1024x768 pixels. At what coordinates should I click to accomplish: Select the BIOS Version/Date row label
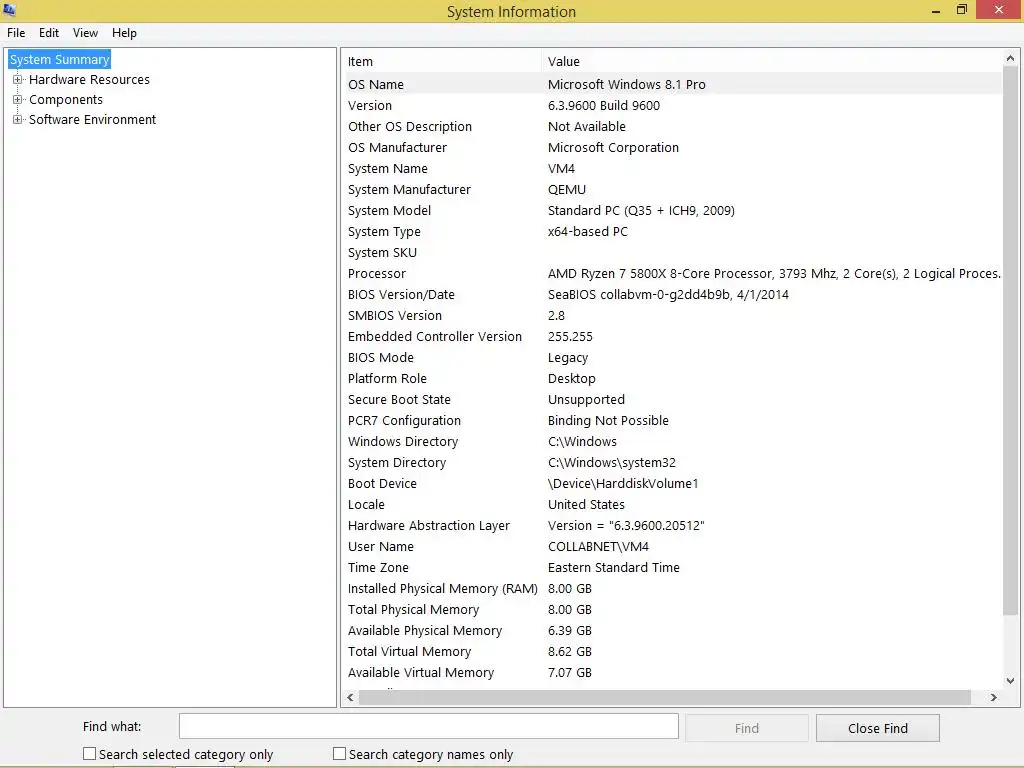pos(401,295)
